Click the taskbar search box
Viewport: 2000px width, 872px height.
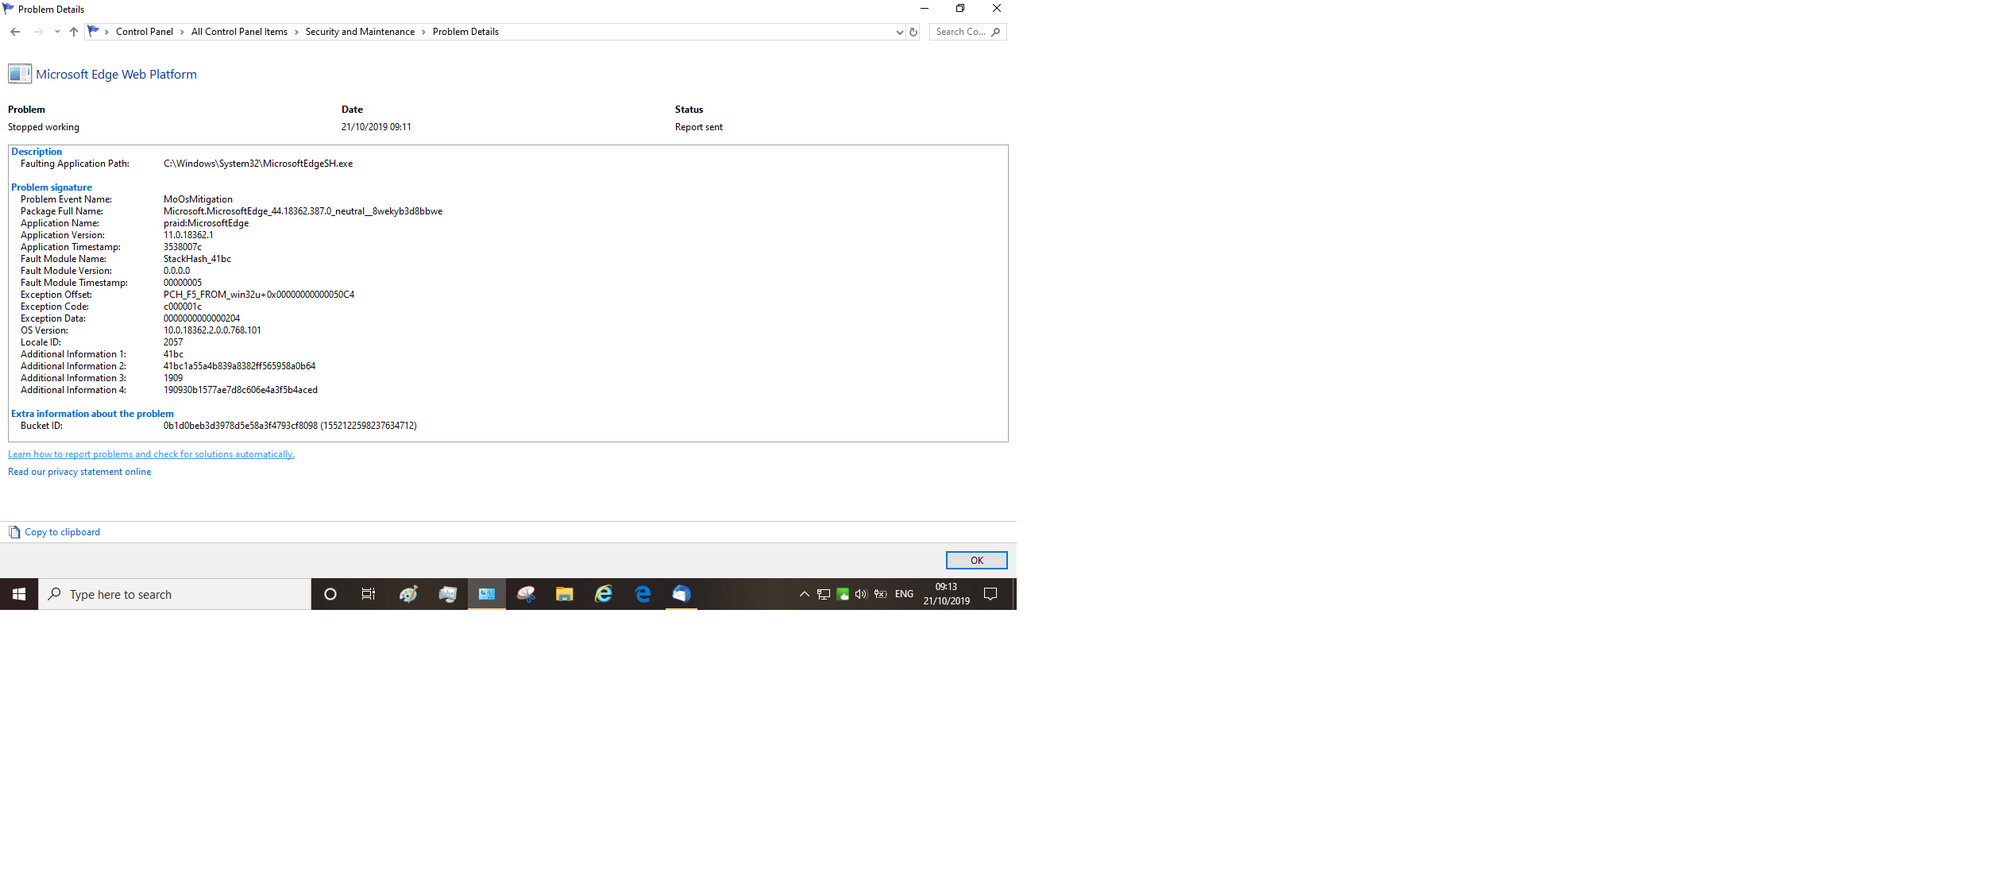pos(175,594)
